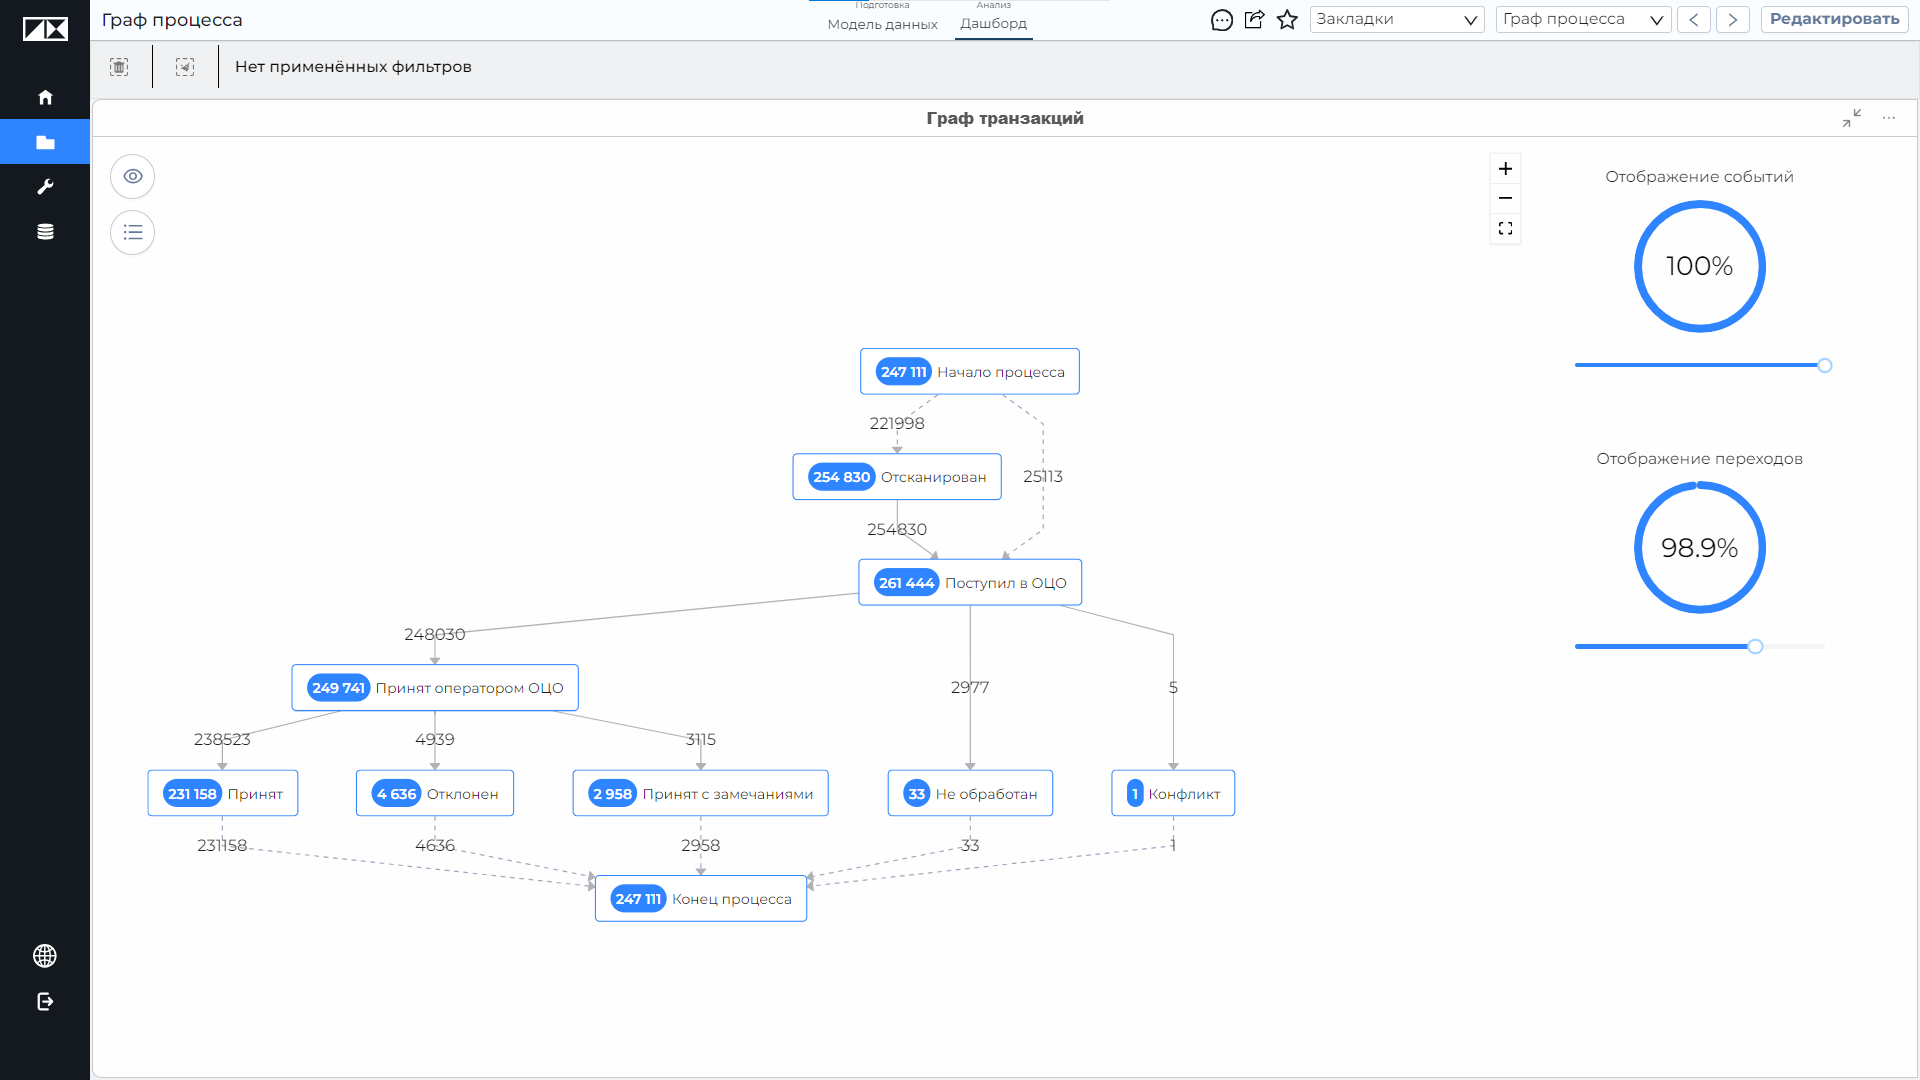Select the Принят оператором ОЦО node
Screen dimensions: 1920x1080
[x=435, y=688]
